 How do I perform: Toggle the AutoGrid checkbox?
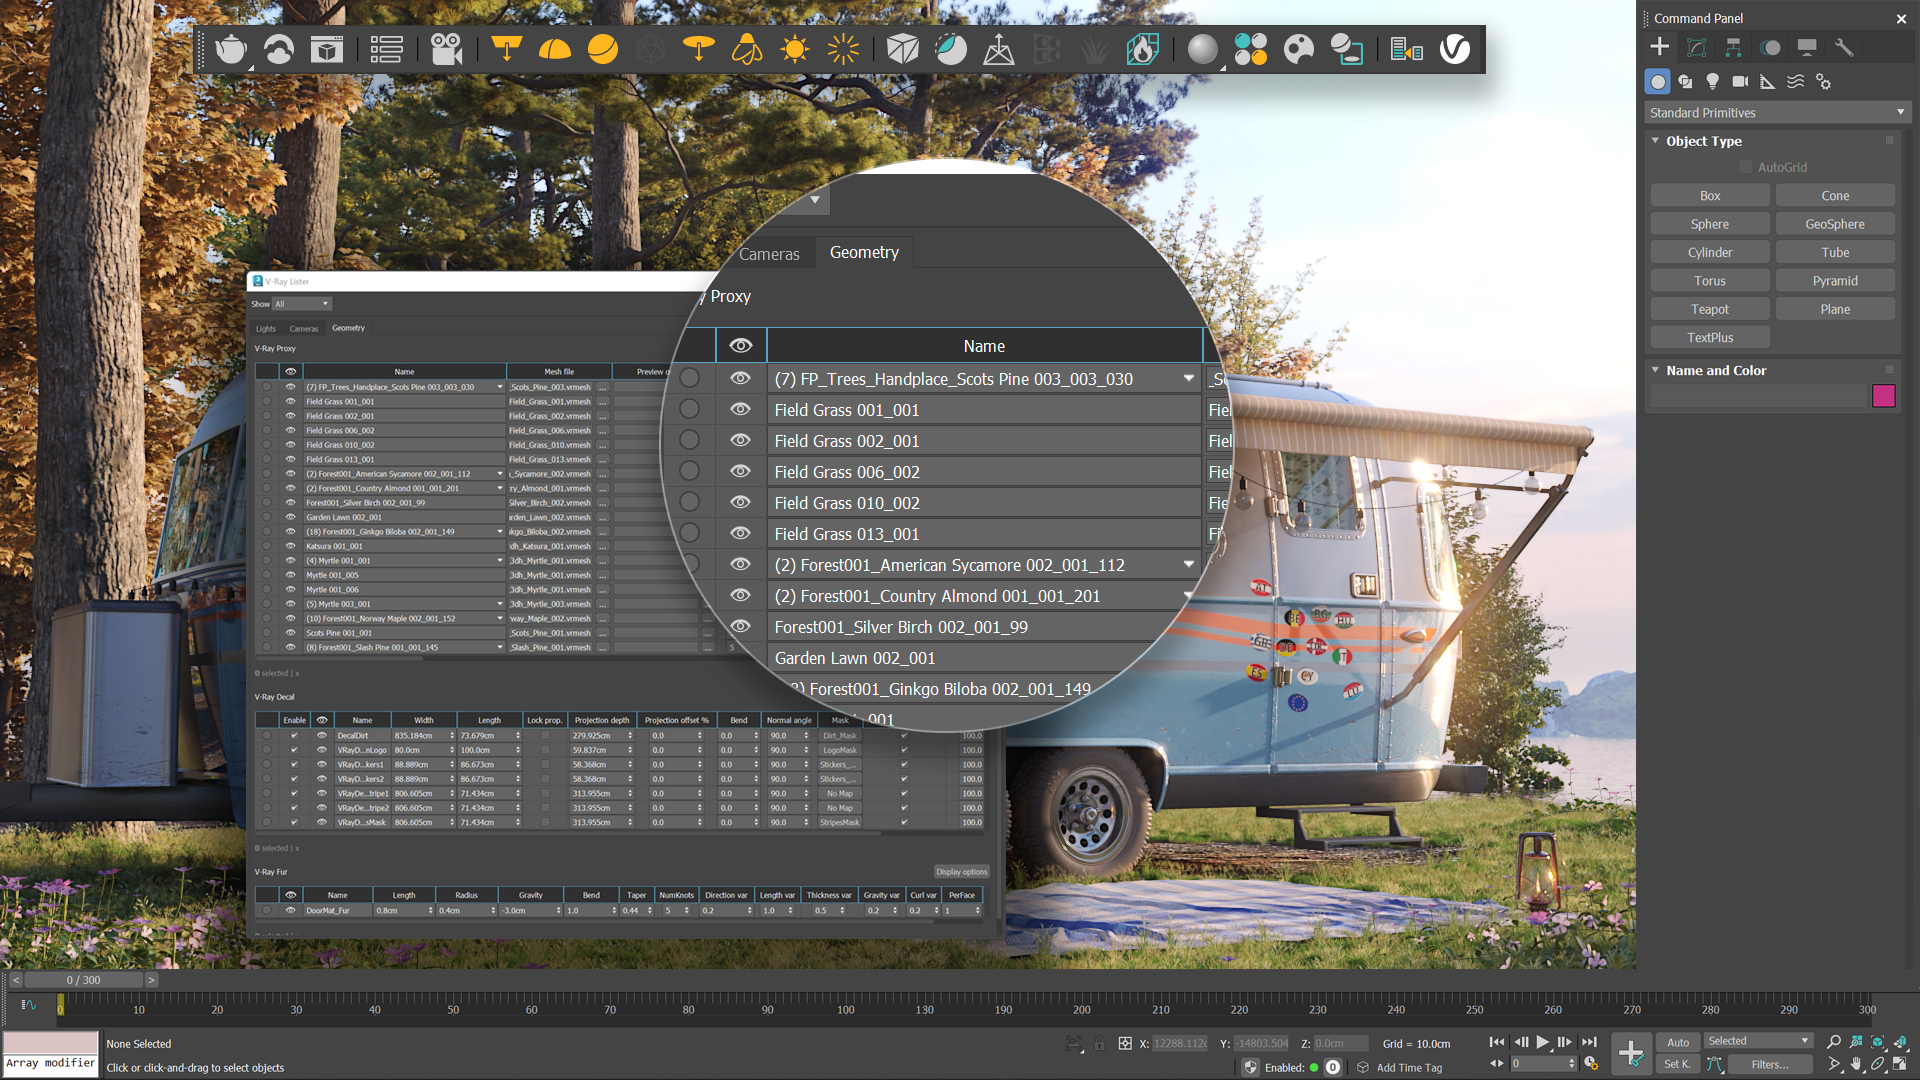pos(1746,167)
